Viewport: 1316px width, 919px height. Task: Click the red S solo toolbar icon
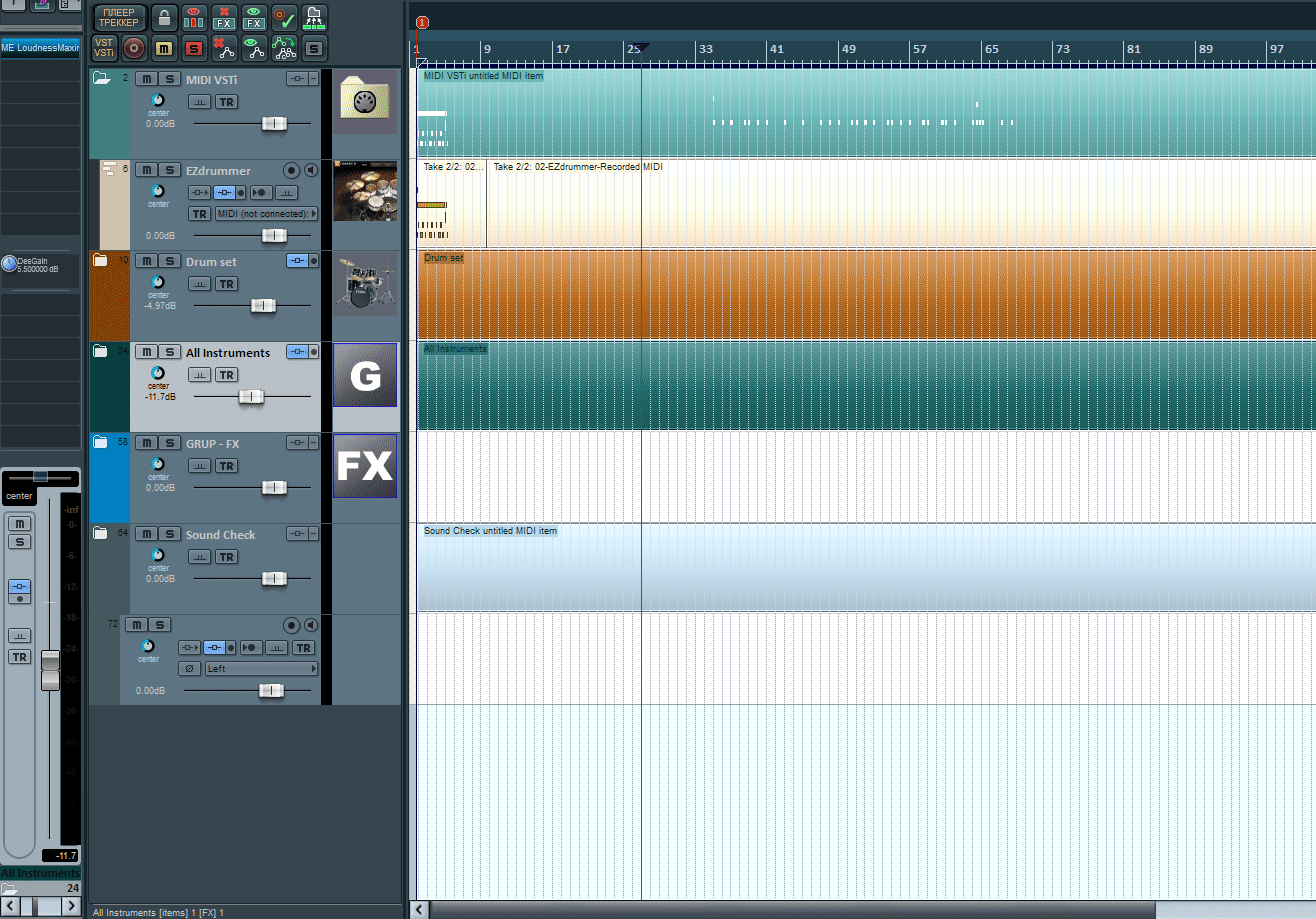[x=195, y=47]
